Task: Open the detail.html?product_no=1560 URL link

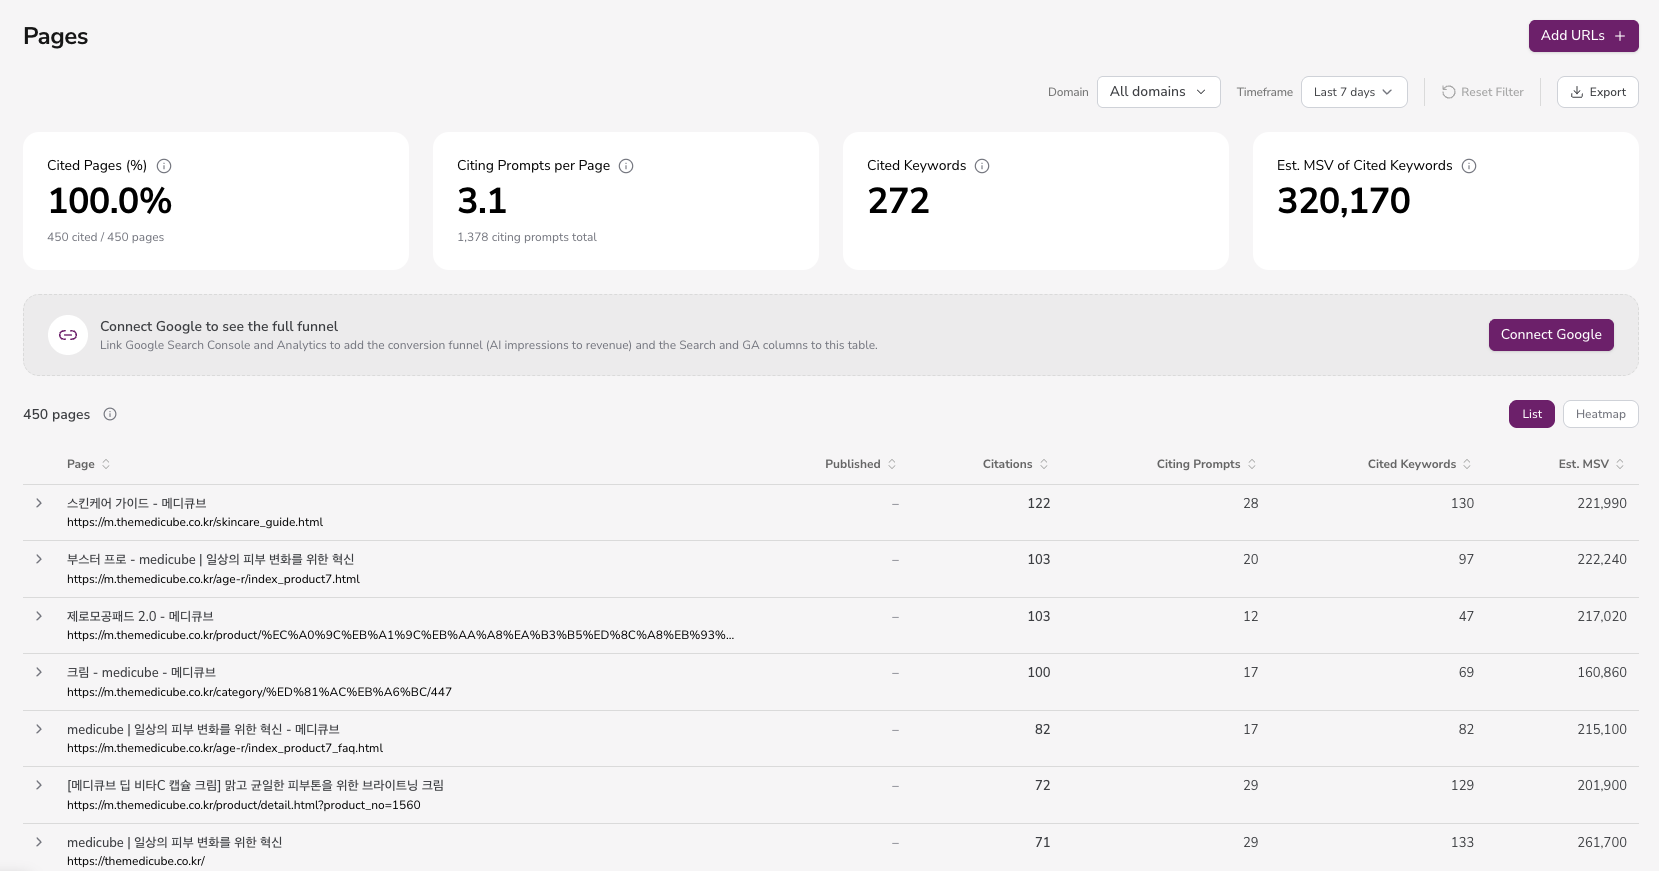Action: (244, 805)
